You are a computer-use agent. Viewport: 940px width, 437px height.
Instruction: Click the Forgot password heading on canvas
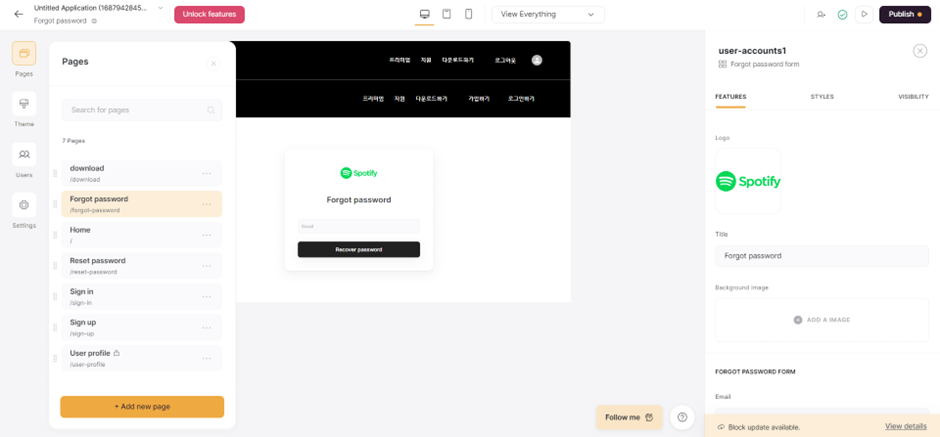click(358, 200)
